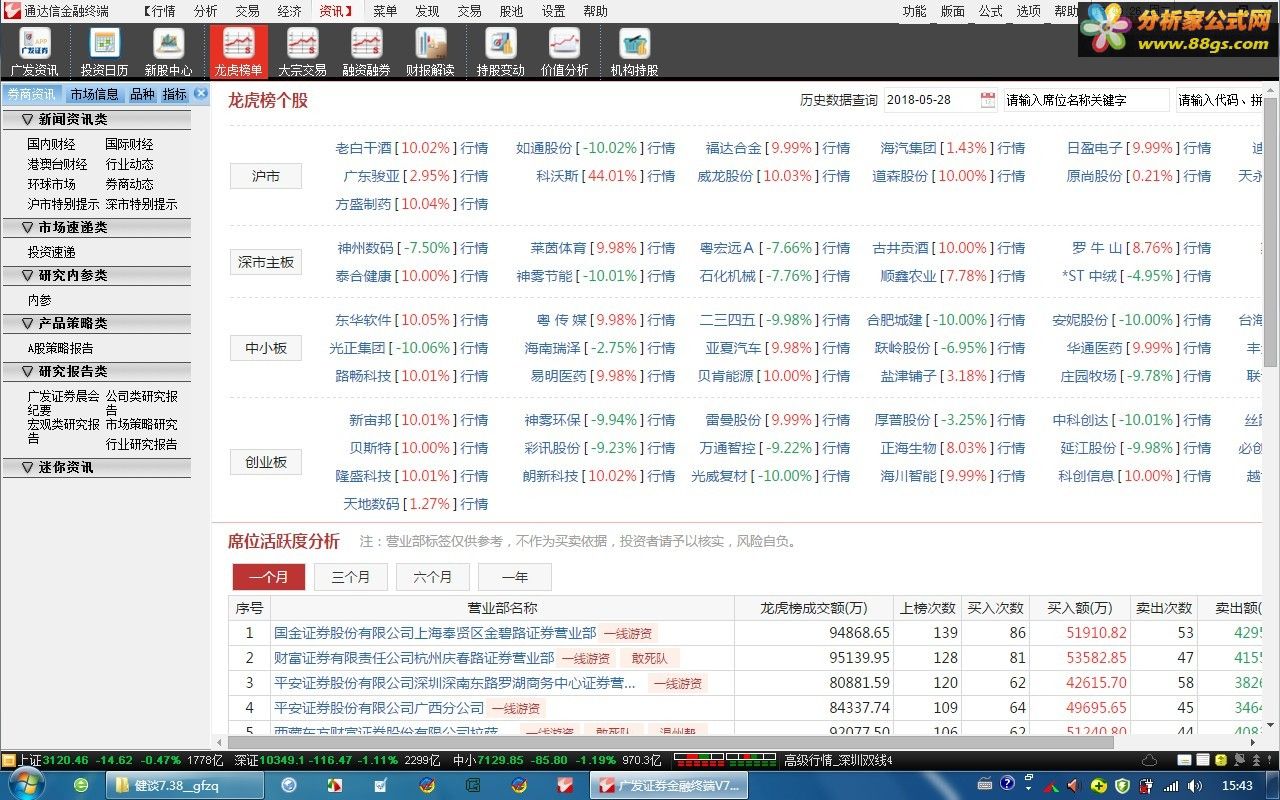
Task: Open 行业研究报告 link
Action: click(141, 444)
